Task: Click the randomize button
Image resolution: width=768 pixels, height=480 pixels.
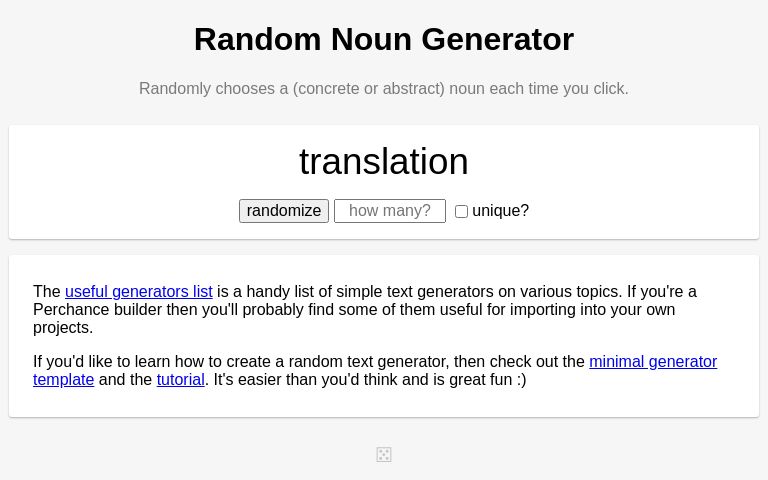Action: [x=284, y=211]
